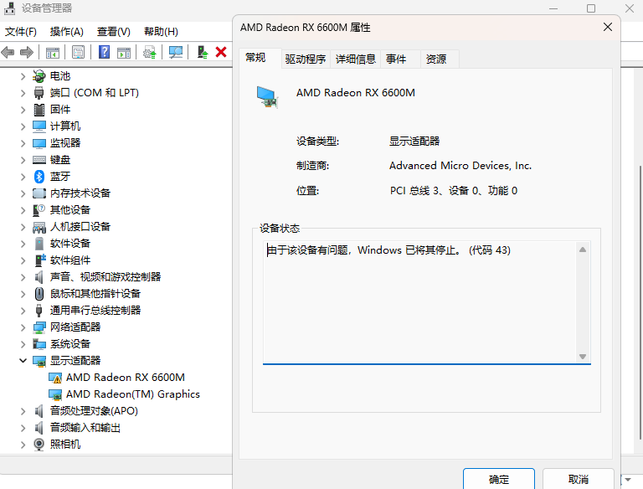Open the blue question mark help icon
Image resolution: width=643 pixels, height=489 pixels.
tap(104, 52)
